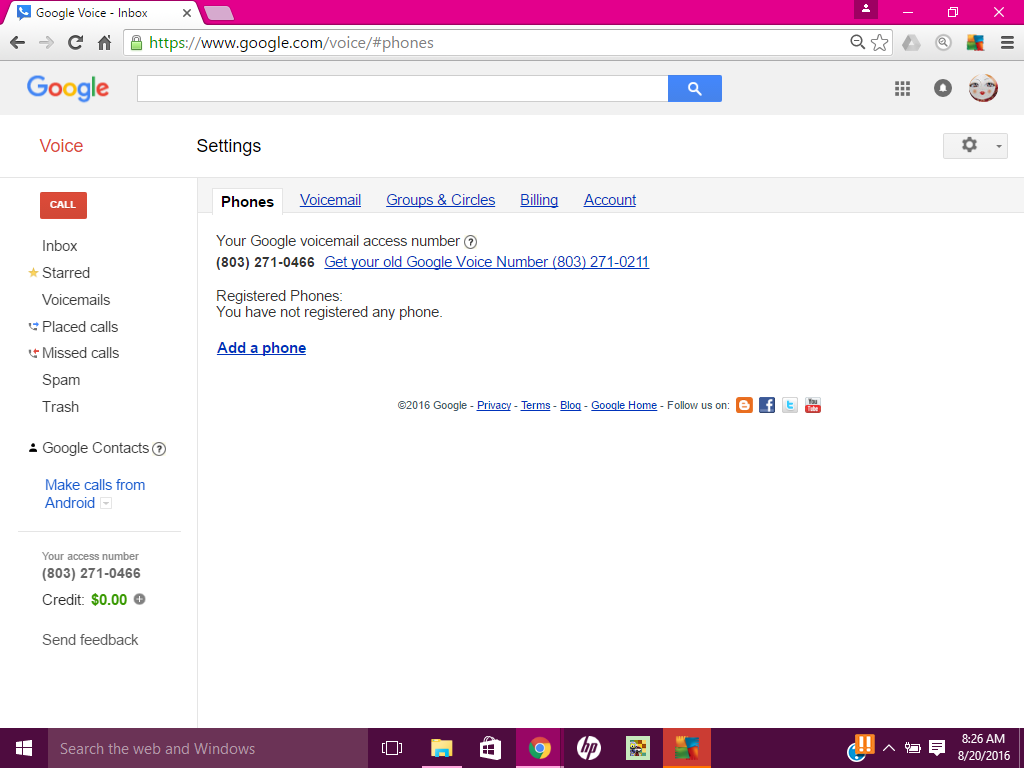Click the $0.00 credit amount
The image size is (1024, 768).
[x=109, y=600]
